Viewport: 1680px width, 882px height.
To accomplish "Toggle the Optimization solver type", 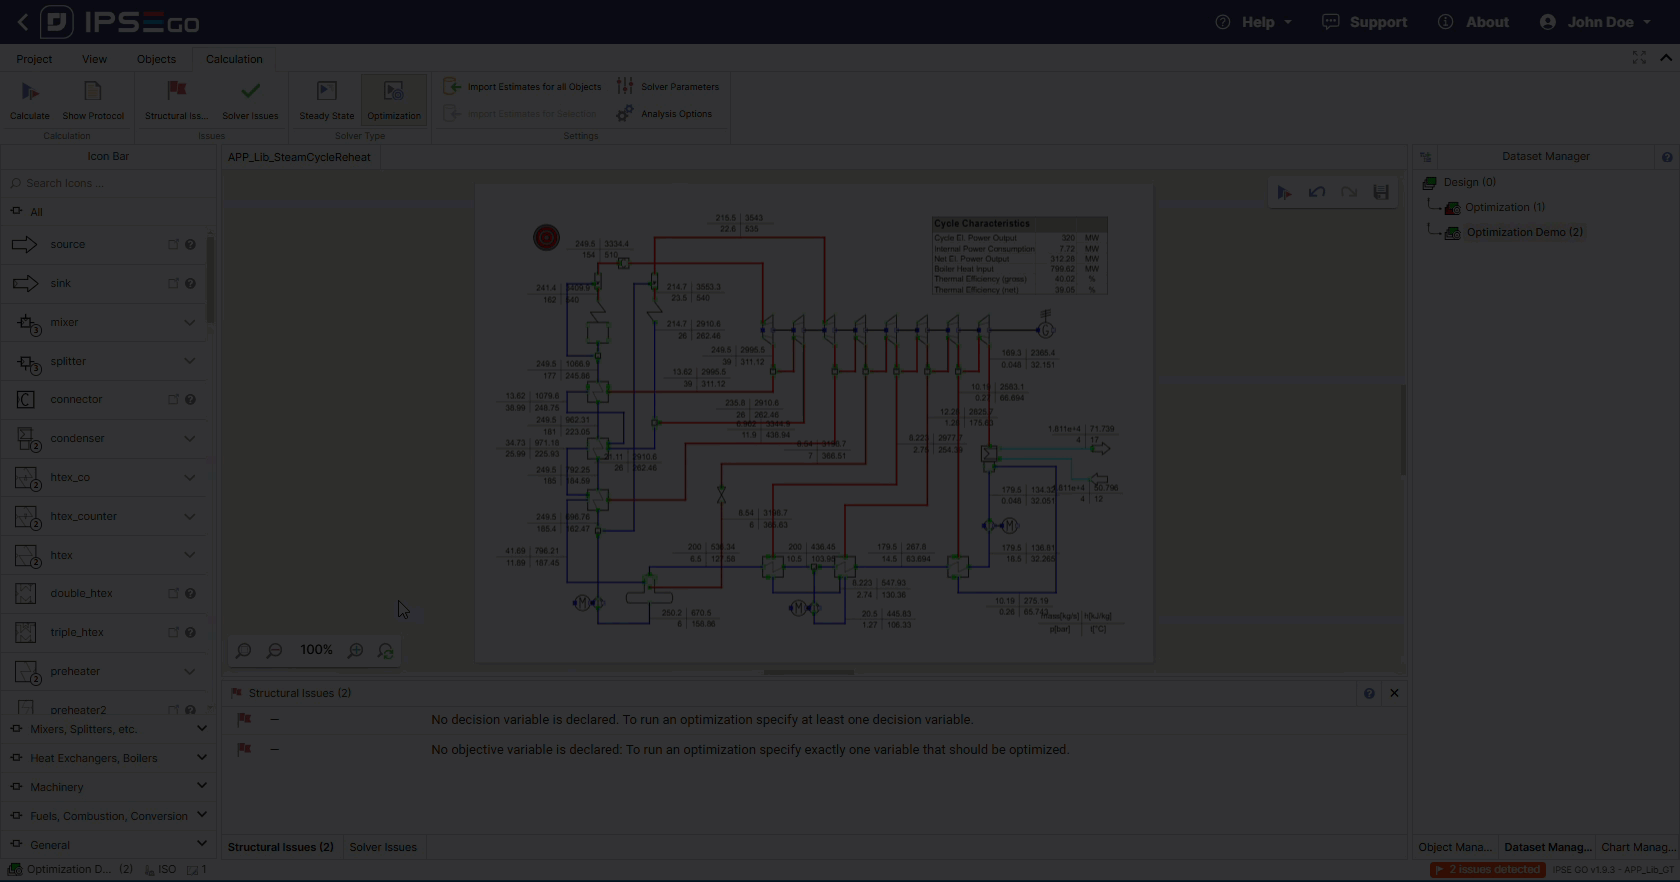I will (394, 100).
